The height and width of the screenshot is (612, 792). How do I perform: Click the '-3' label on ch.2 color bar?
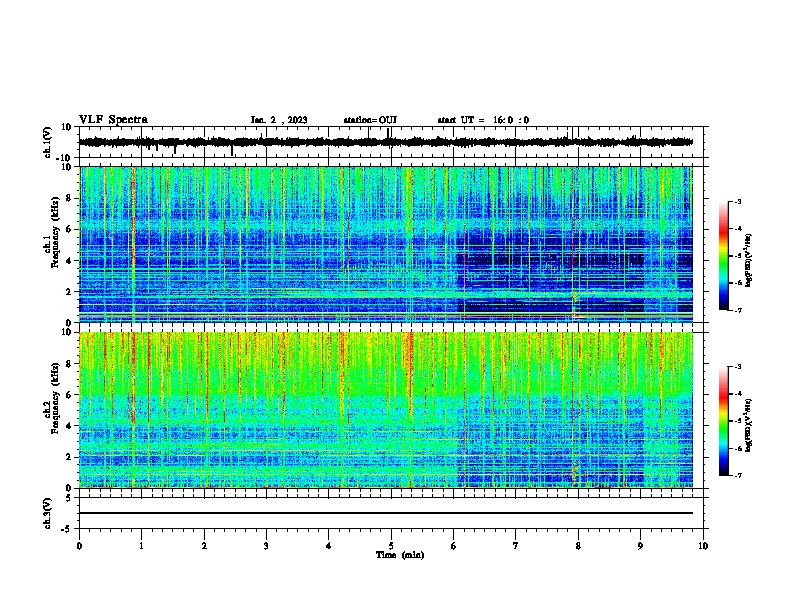pyautogui.click(x=738, y=367)
